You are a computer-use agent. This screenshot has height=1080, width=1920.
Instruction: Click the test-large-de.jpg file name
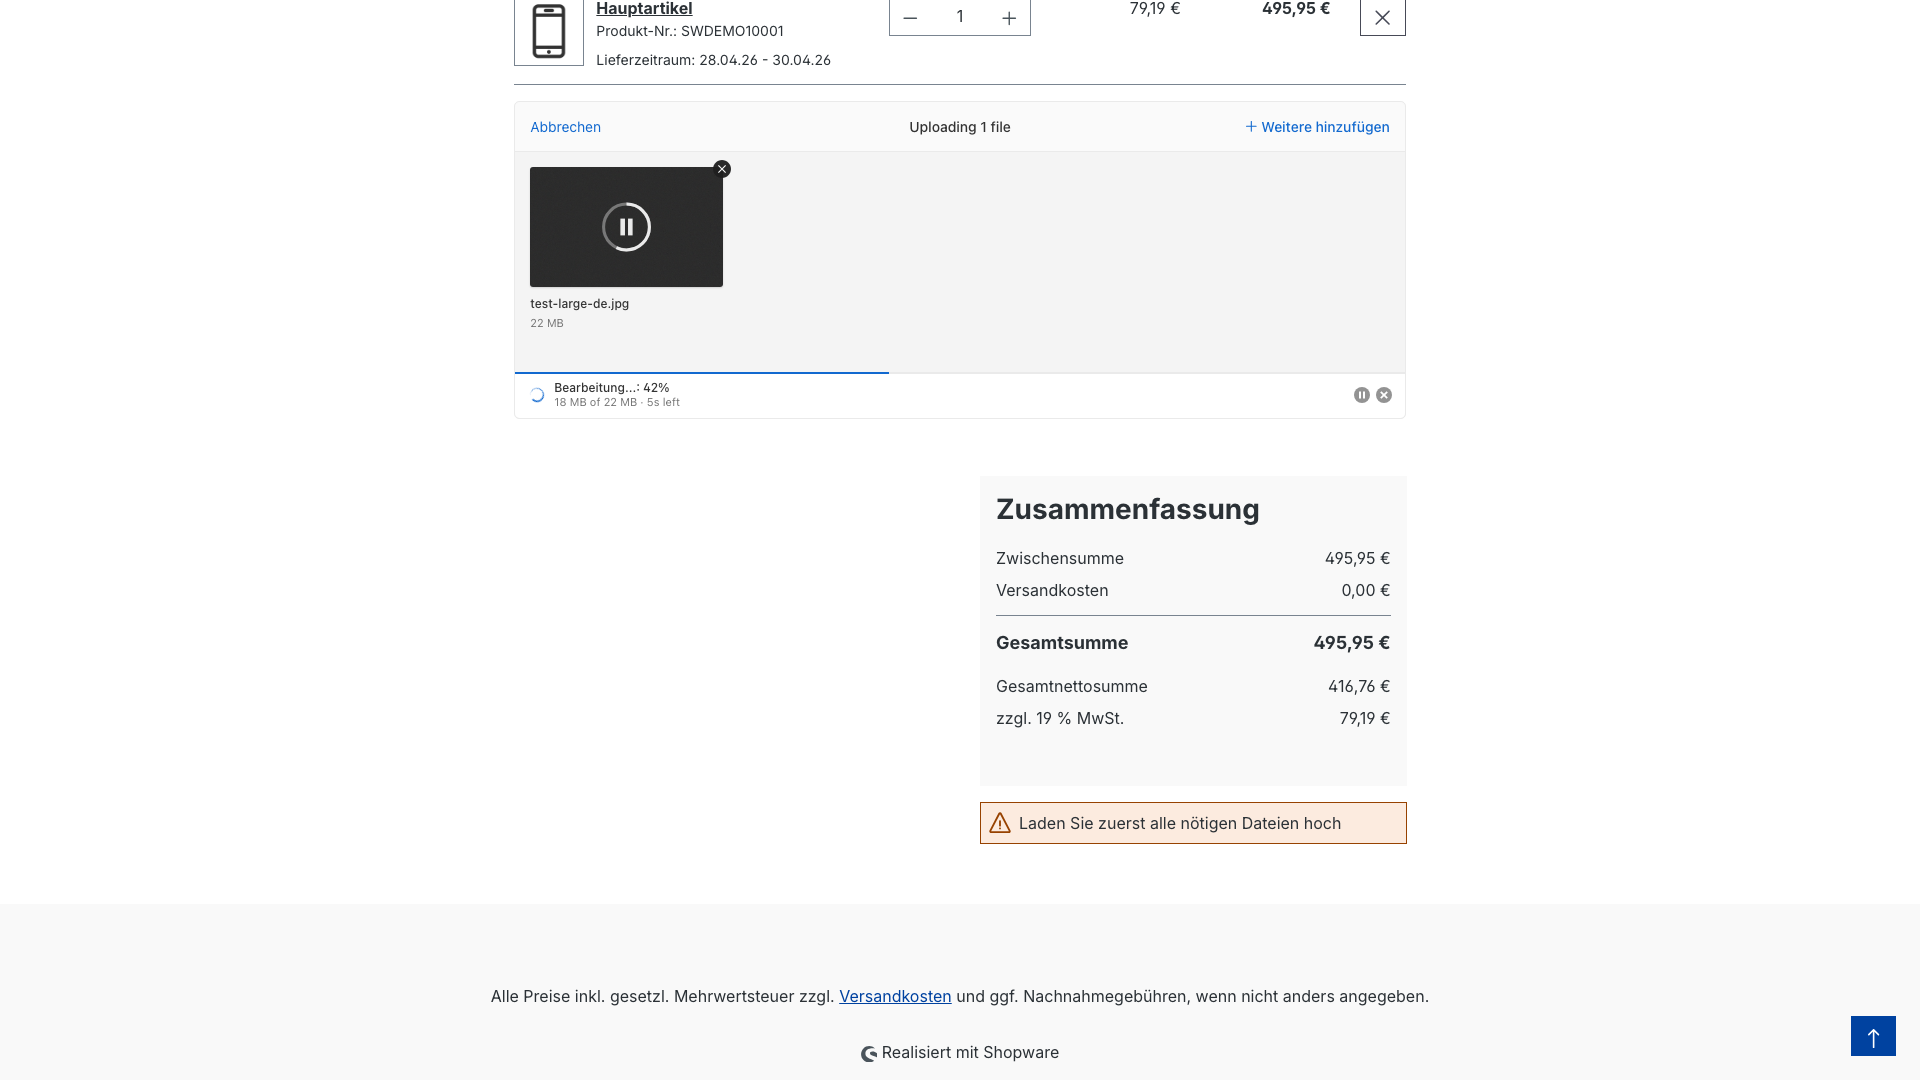coord(579,304)
